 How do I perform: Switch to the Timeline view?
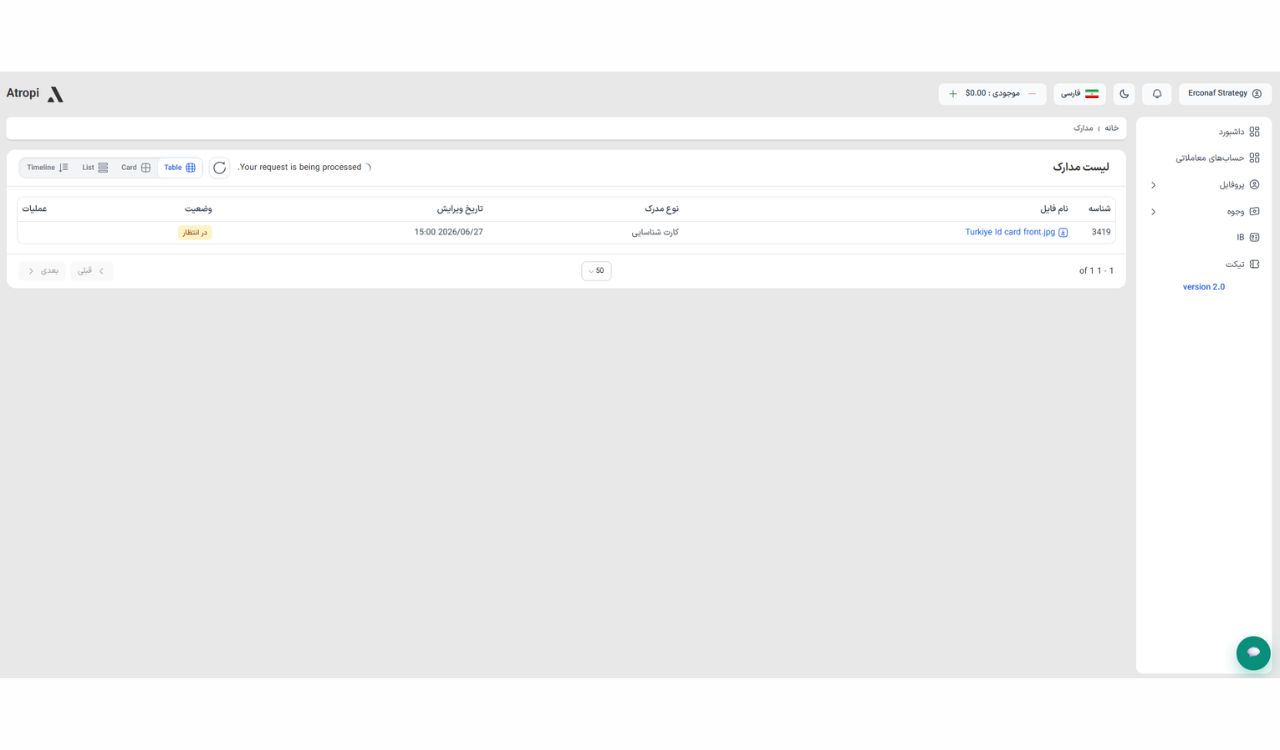click(x=48, y=168)
